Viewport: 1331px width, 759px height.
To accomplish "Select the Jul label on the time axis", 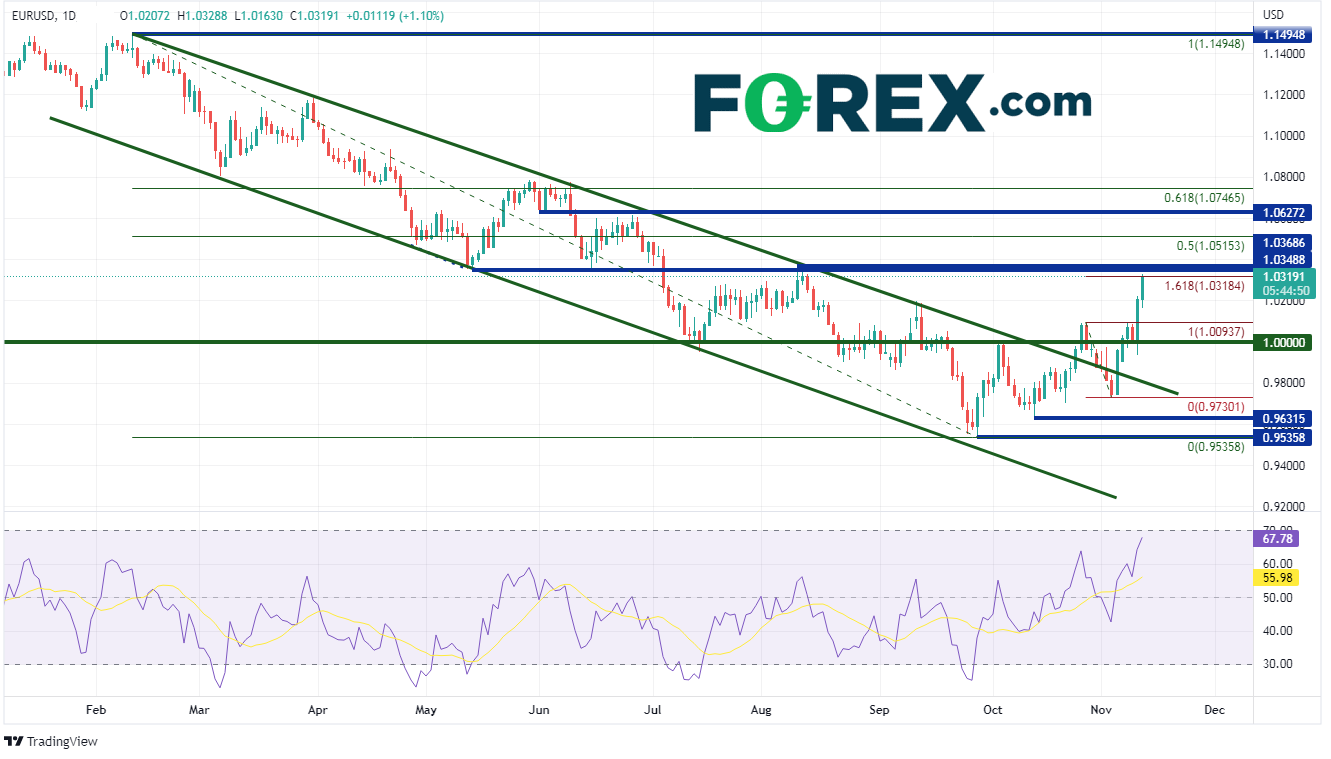I will [653, 711].
